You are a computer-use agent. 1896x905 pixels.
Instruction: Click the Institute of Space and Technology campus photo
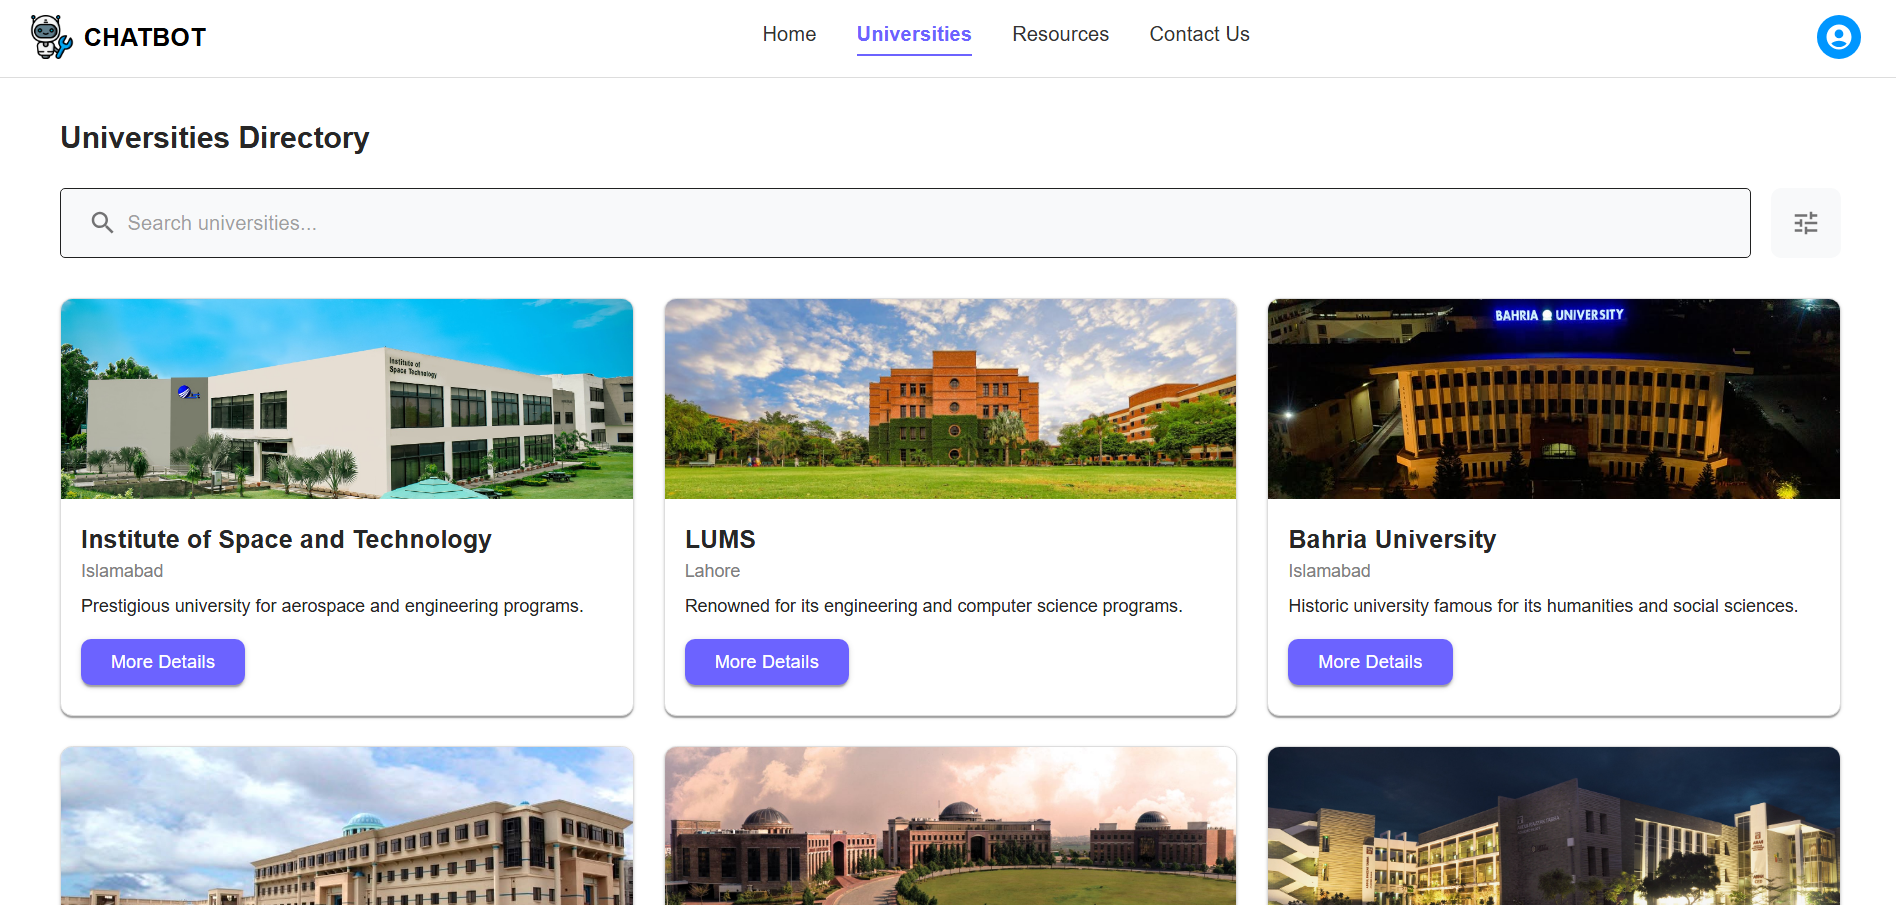[x=347, y=399]
